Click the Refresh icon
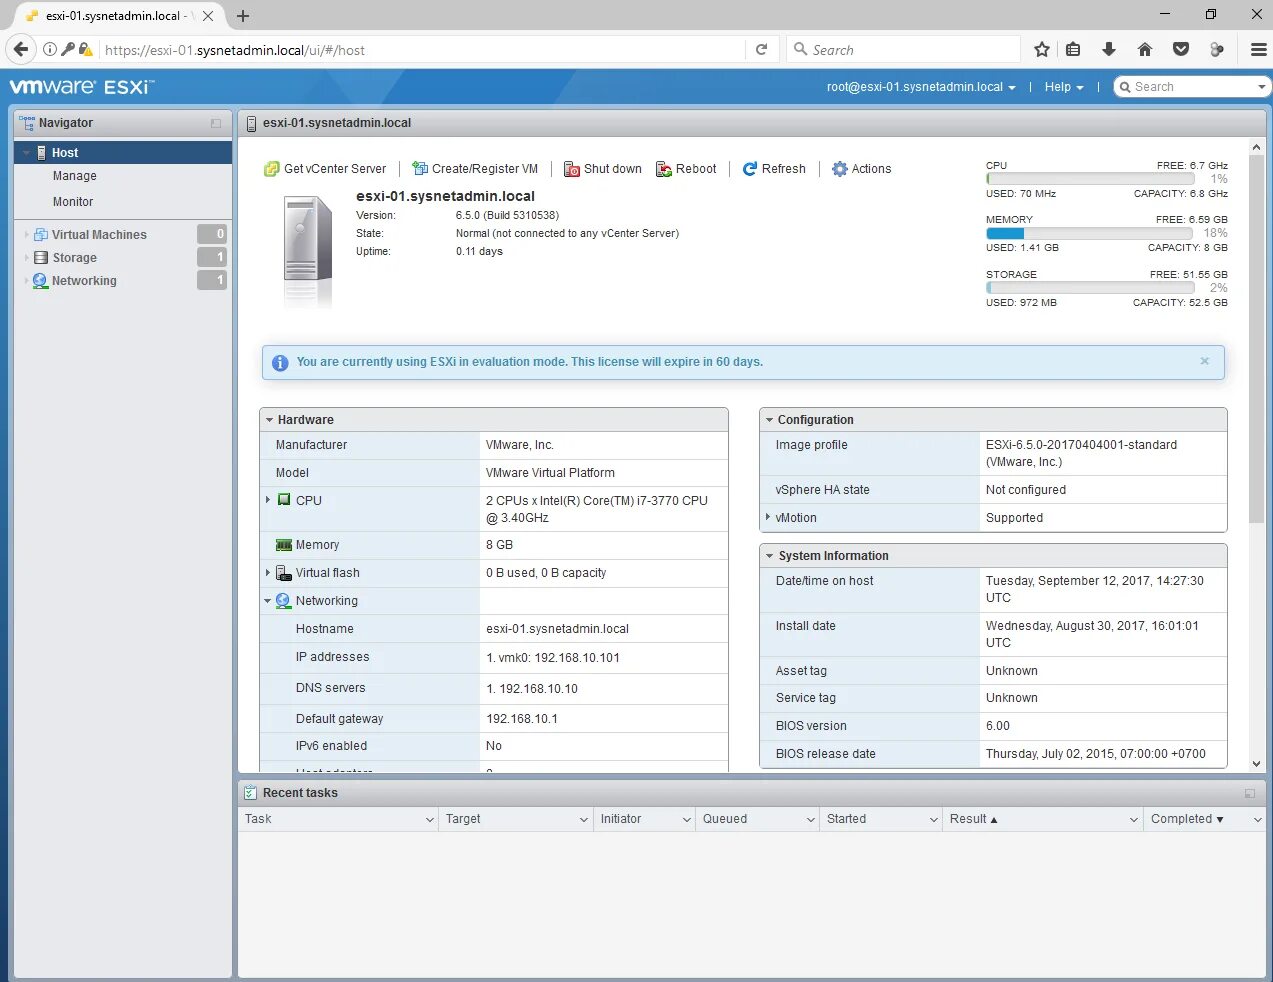This screenshot has width=1273, height=982. click(x=749, y=168)
